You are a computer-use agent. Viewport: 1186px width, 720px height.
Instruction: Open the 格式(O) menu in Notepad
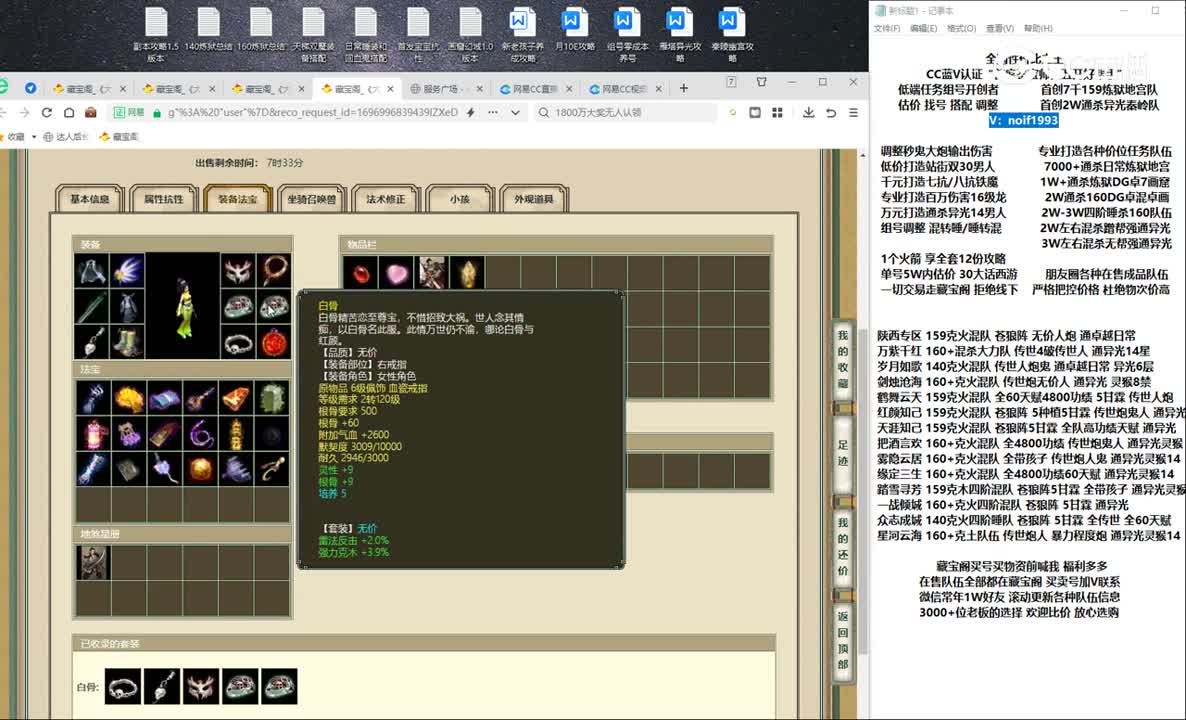[961, 29]
